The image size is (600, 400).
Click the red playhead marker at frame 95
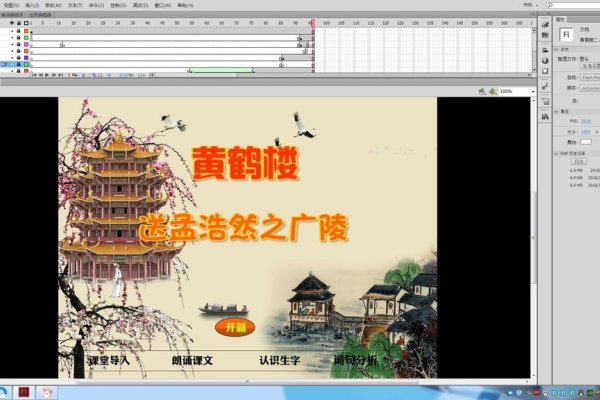coord(313,23)
